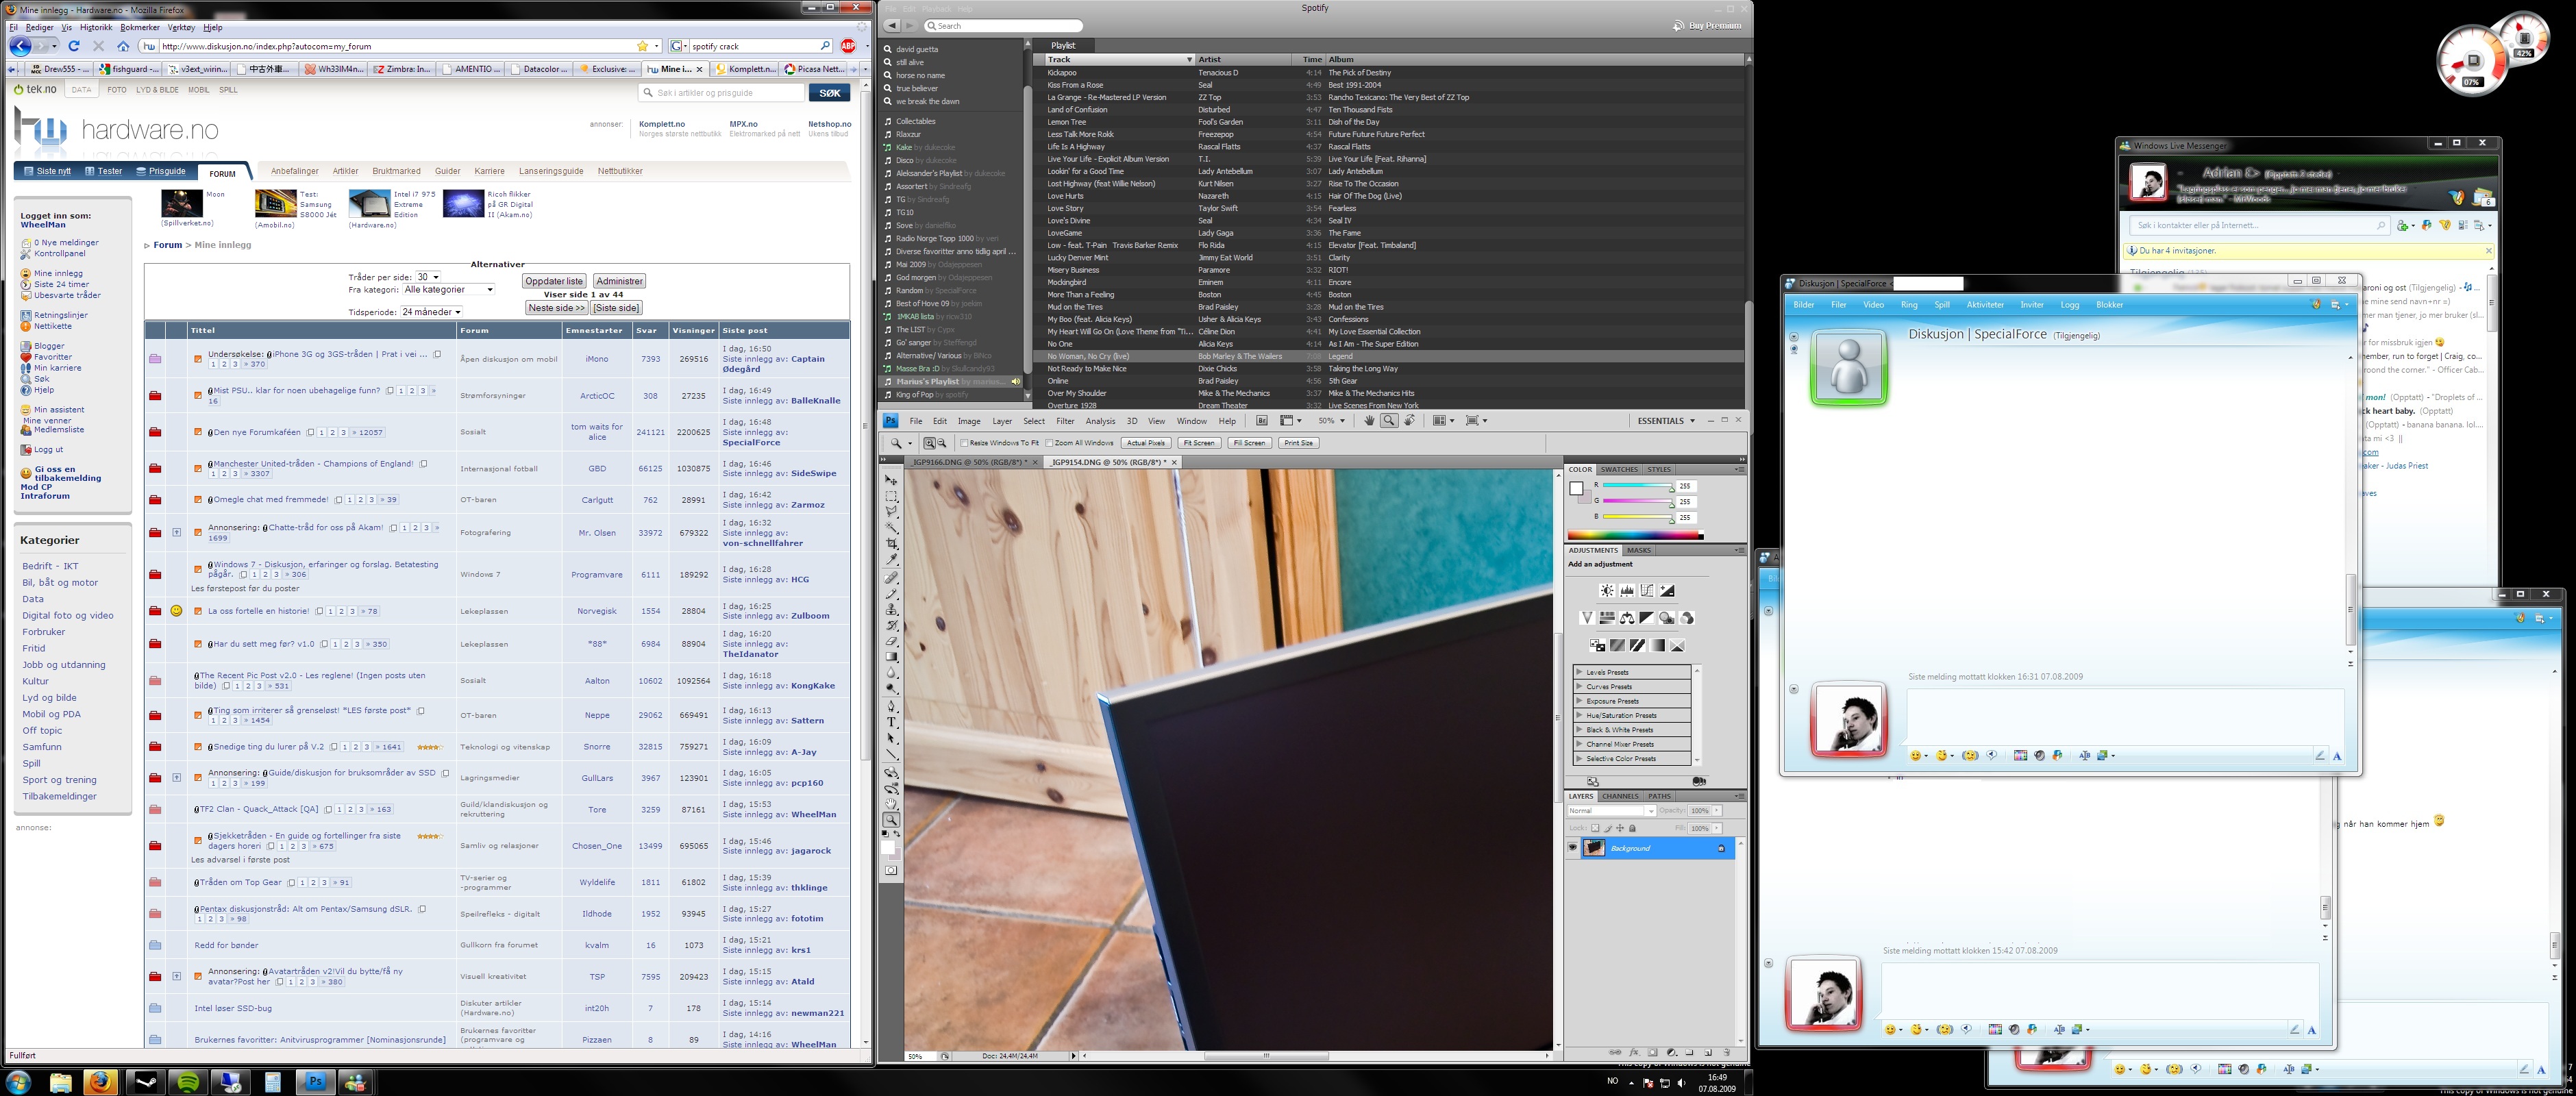Click the Spotify search field
Screen dimensions: 2576x1096
[x=1003, y=26]
